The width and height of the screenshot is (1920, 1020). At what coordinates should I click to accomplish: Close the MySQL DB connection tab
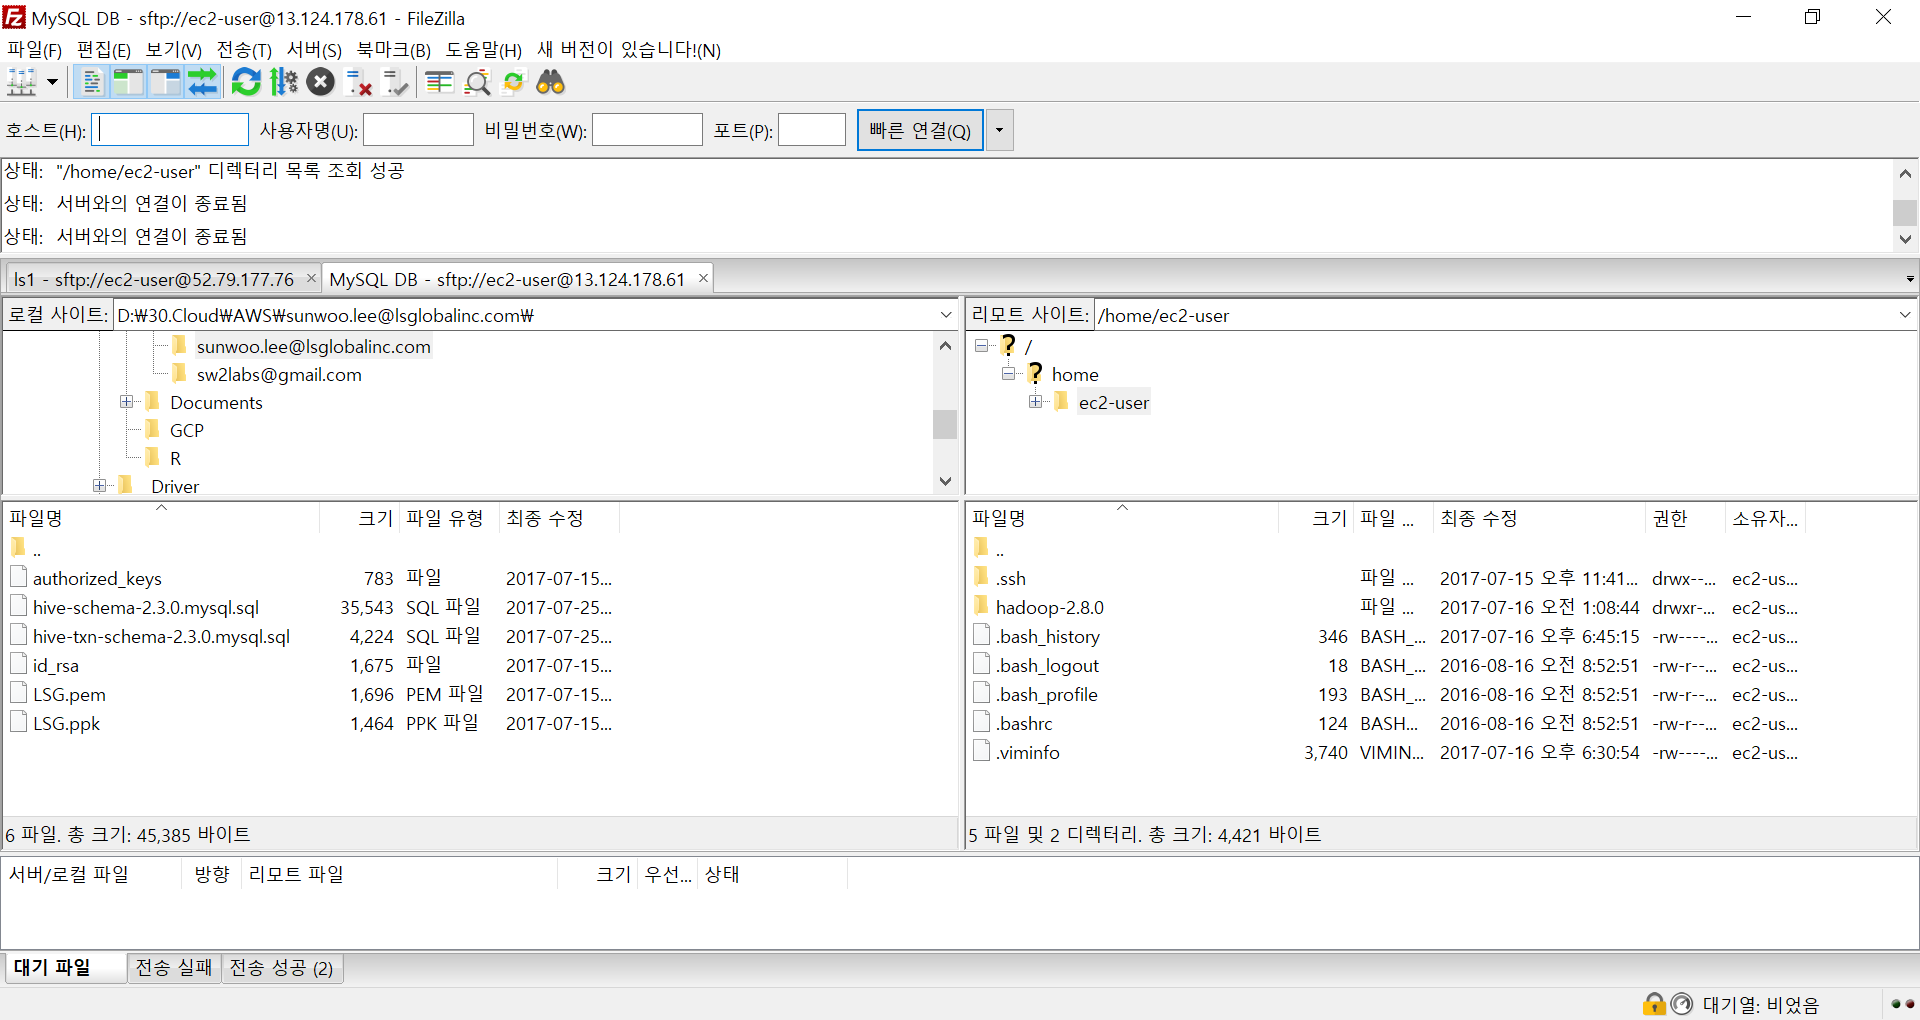(x=703, y=278)
